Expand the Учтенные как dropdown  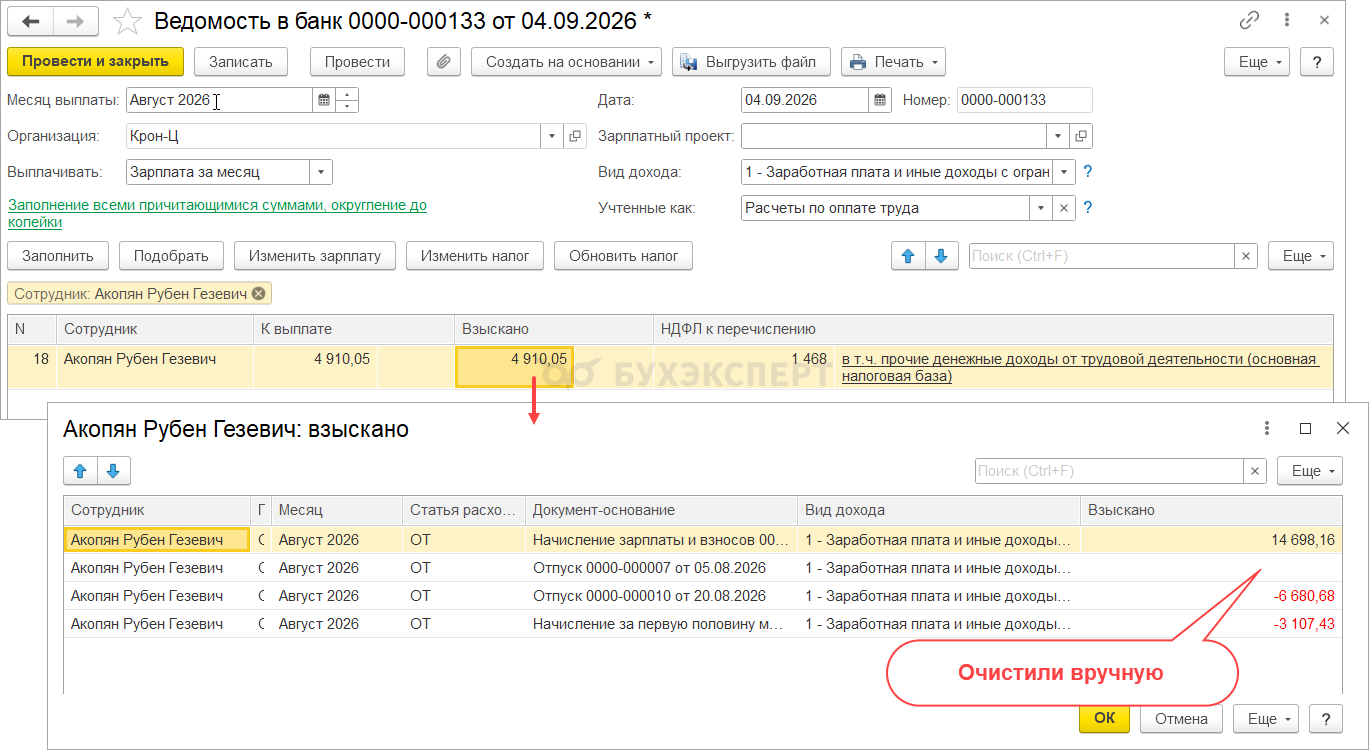coord(1043,208)
